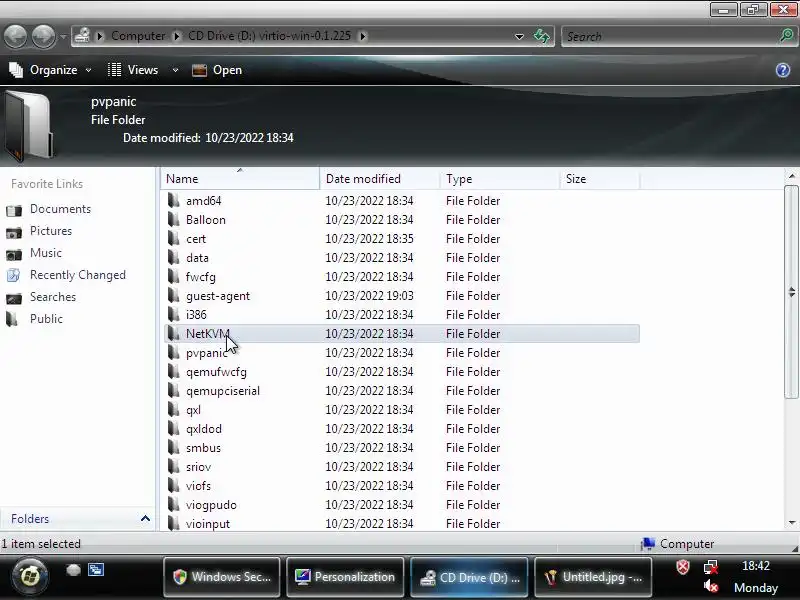Click the scrollbar down arrow

792,522
